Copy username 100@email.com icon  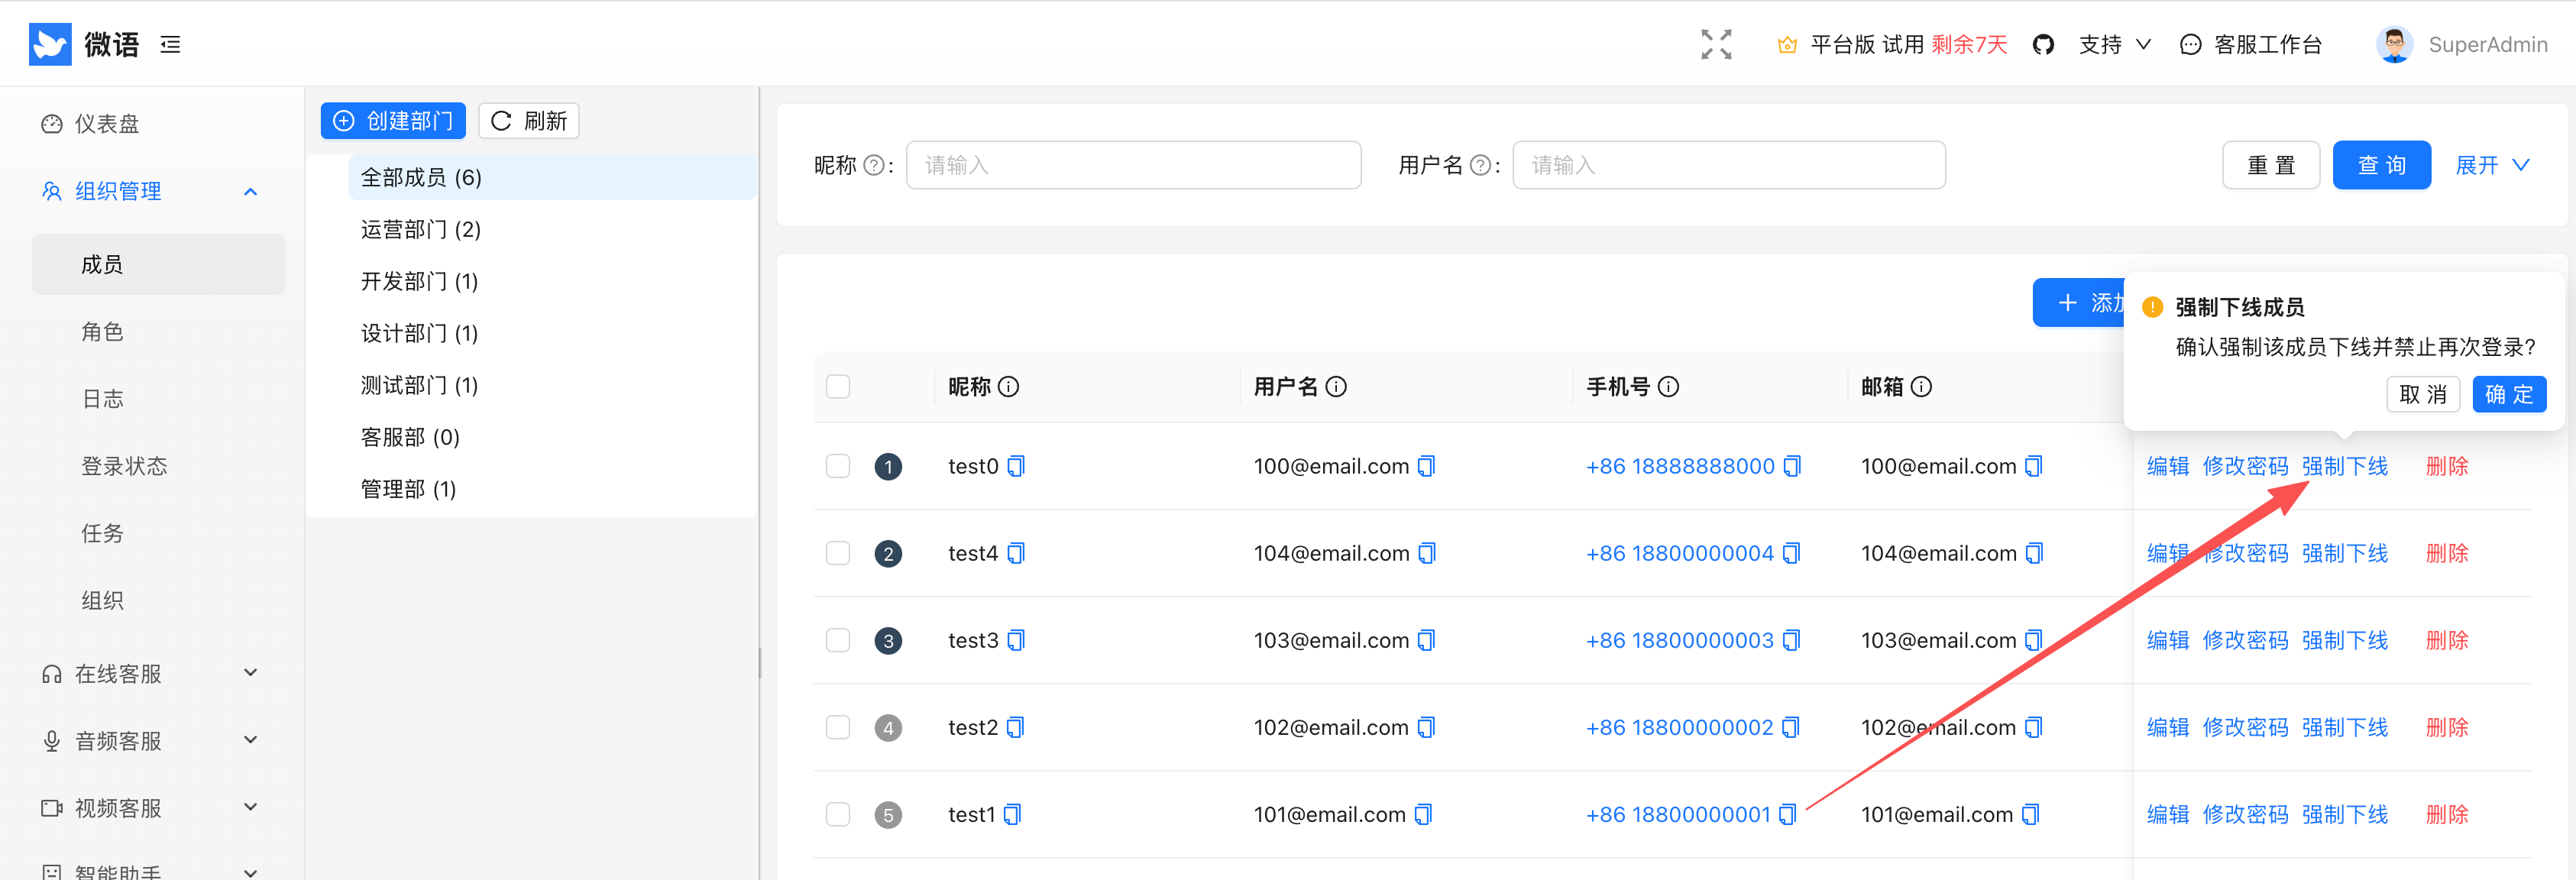1427,466
